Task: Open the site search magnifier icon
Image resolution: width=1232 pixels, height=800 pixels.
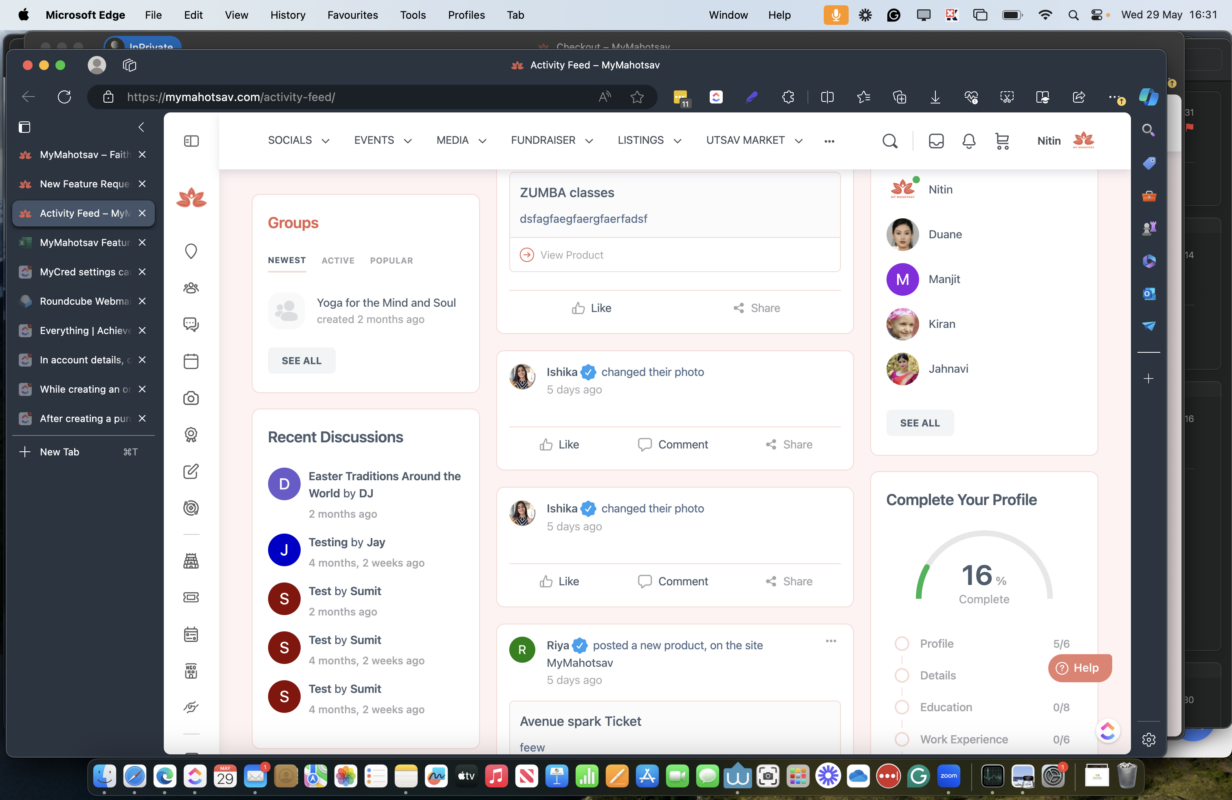Action: (890, 141)
